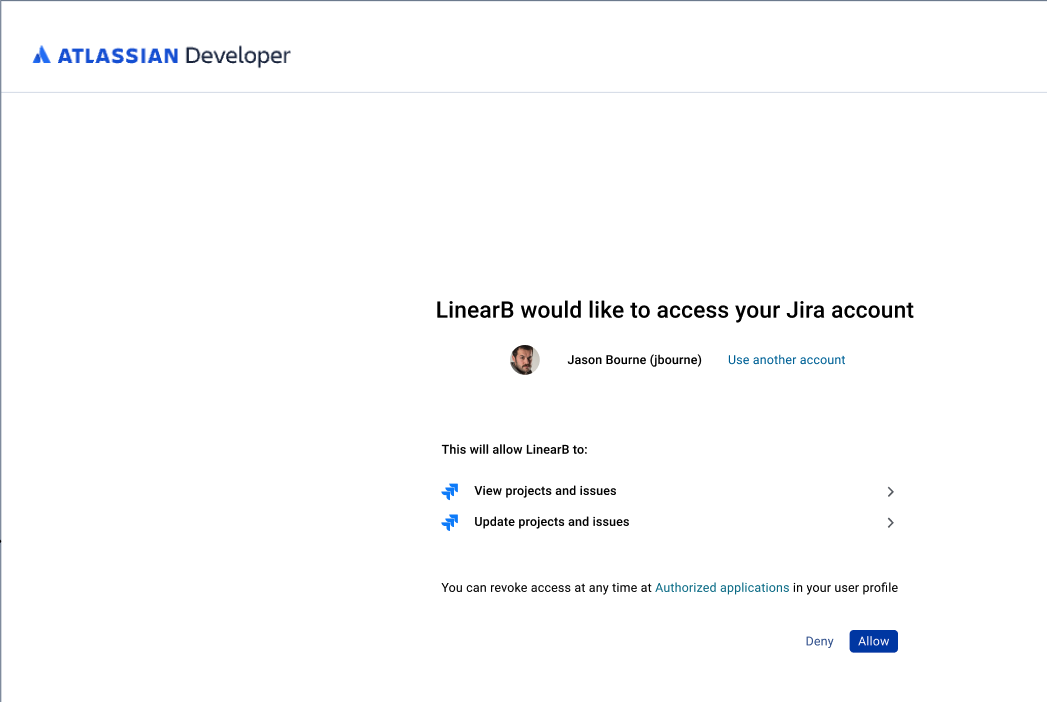Click the ATLASSIAN Developer header text
This screenshot has height=702, width=1047.
tap(174, 55)
